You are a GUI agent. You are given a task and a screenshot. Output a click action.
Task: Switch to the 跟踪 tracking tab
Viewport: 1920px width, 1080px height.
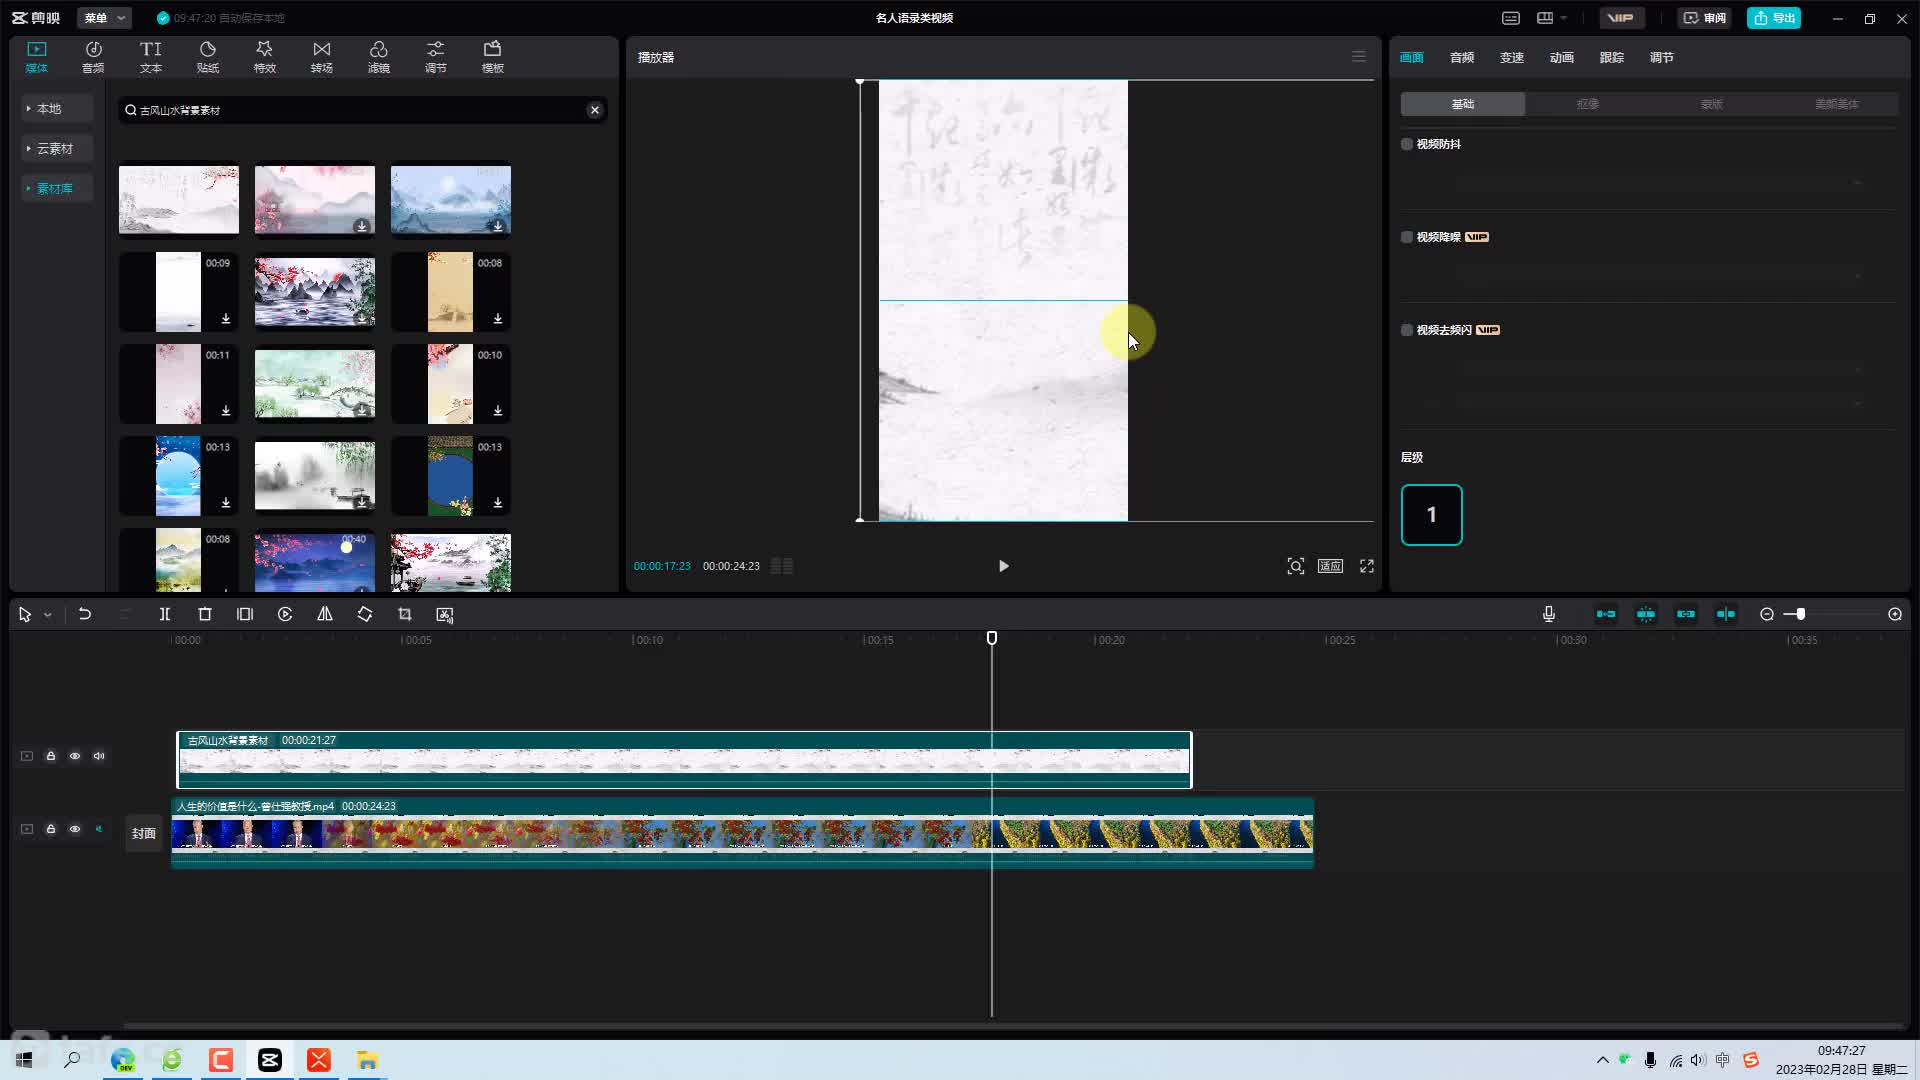(1612, 58)
